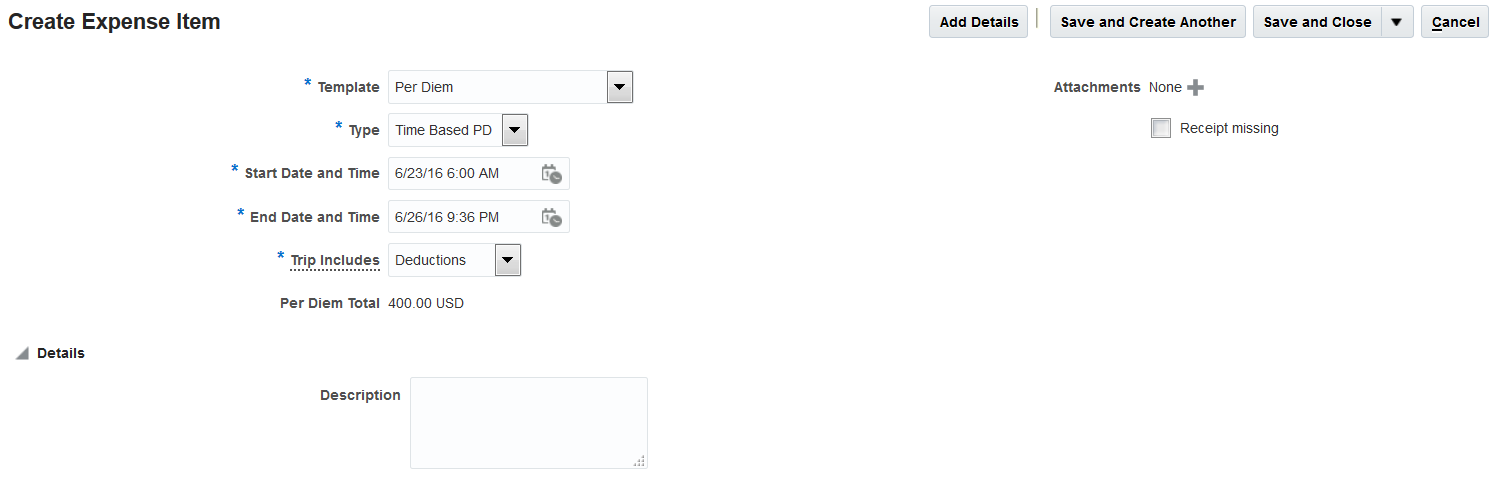Open Start Date and Time calendar picker
The image size is (1496, 496).
click(551, 174)
